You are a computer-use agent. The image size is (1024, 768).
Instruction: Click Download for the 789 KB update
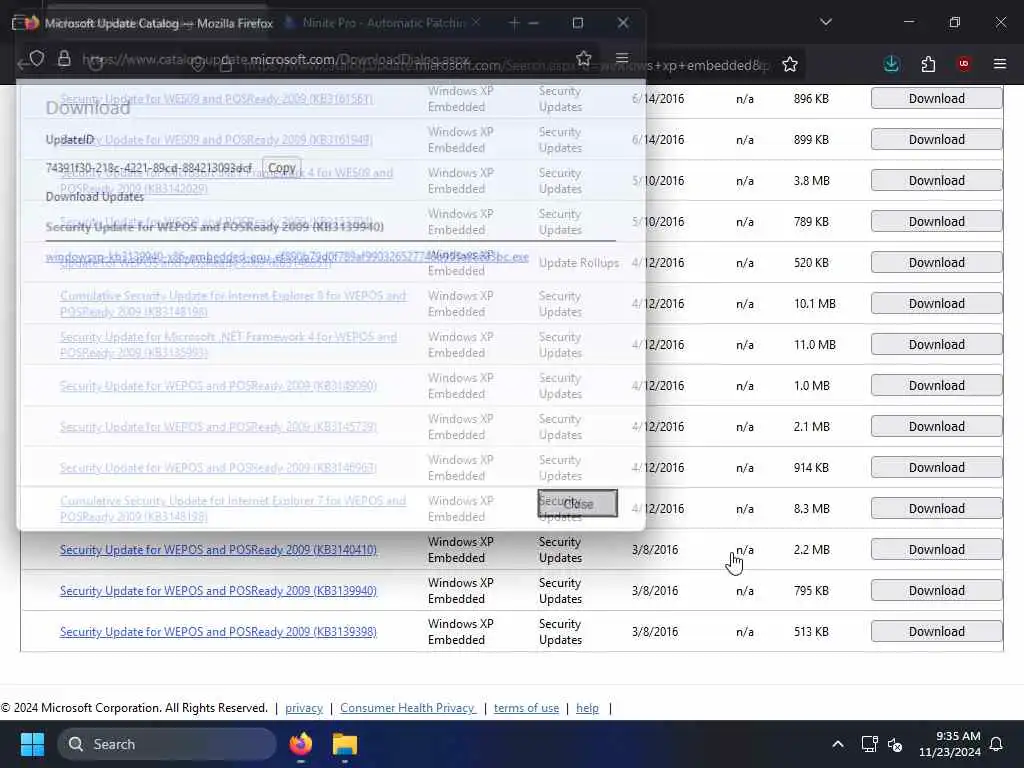(x=936, y=222)
